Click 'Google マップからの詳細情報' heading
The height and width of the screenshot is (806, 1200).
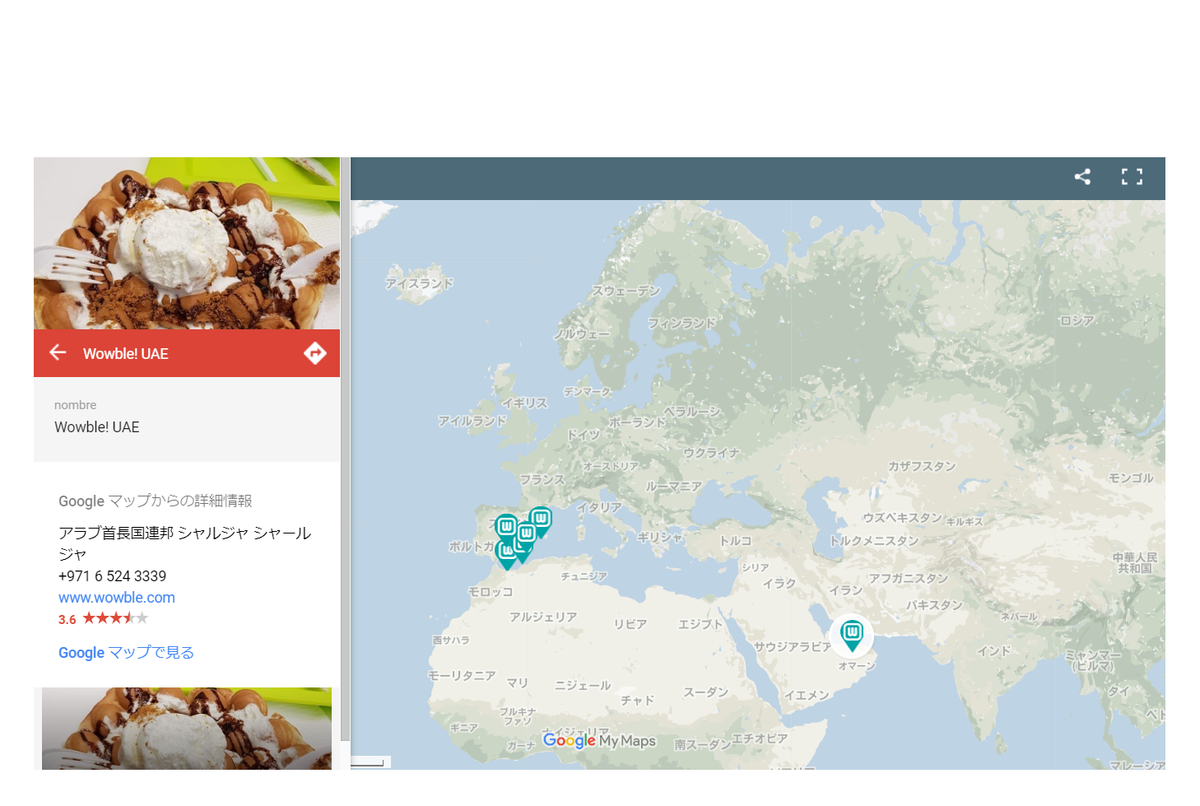[155, 501]
